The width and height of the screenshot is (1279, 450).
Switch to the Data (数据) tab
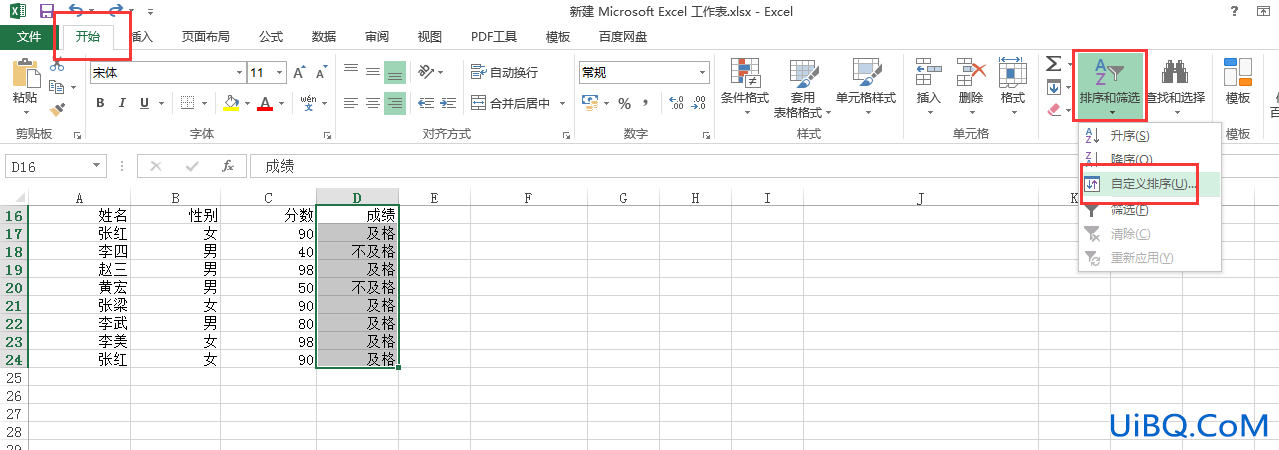[x=324, y=37]
